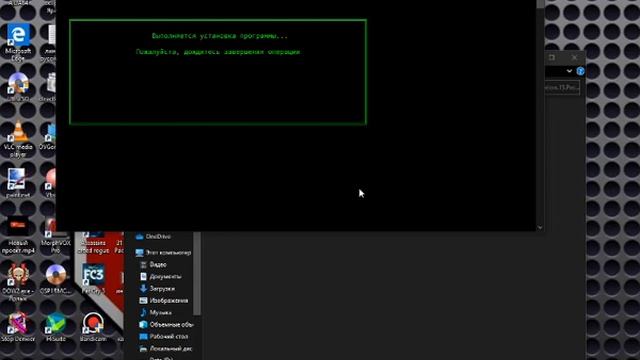Maximize the Explorer window behind console
The image size is (640, 360).
(552, 58)
